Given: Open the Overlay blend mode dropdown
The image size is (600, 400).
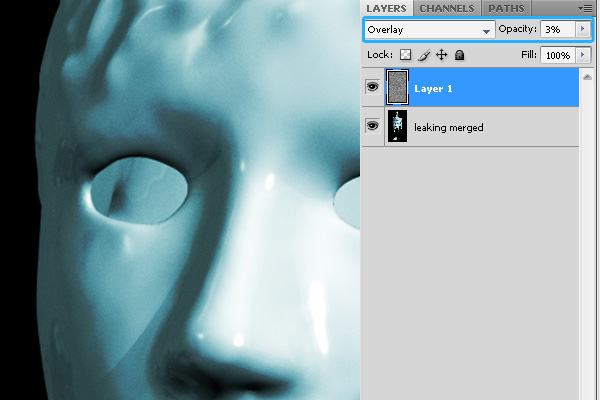Looking at the screenshot, I should tap(429, 30).
